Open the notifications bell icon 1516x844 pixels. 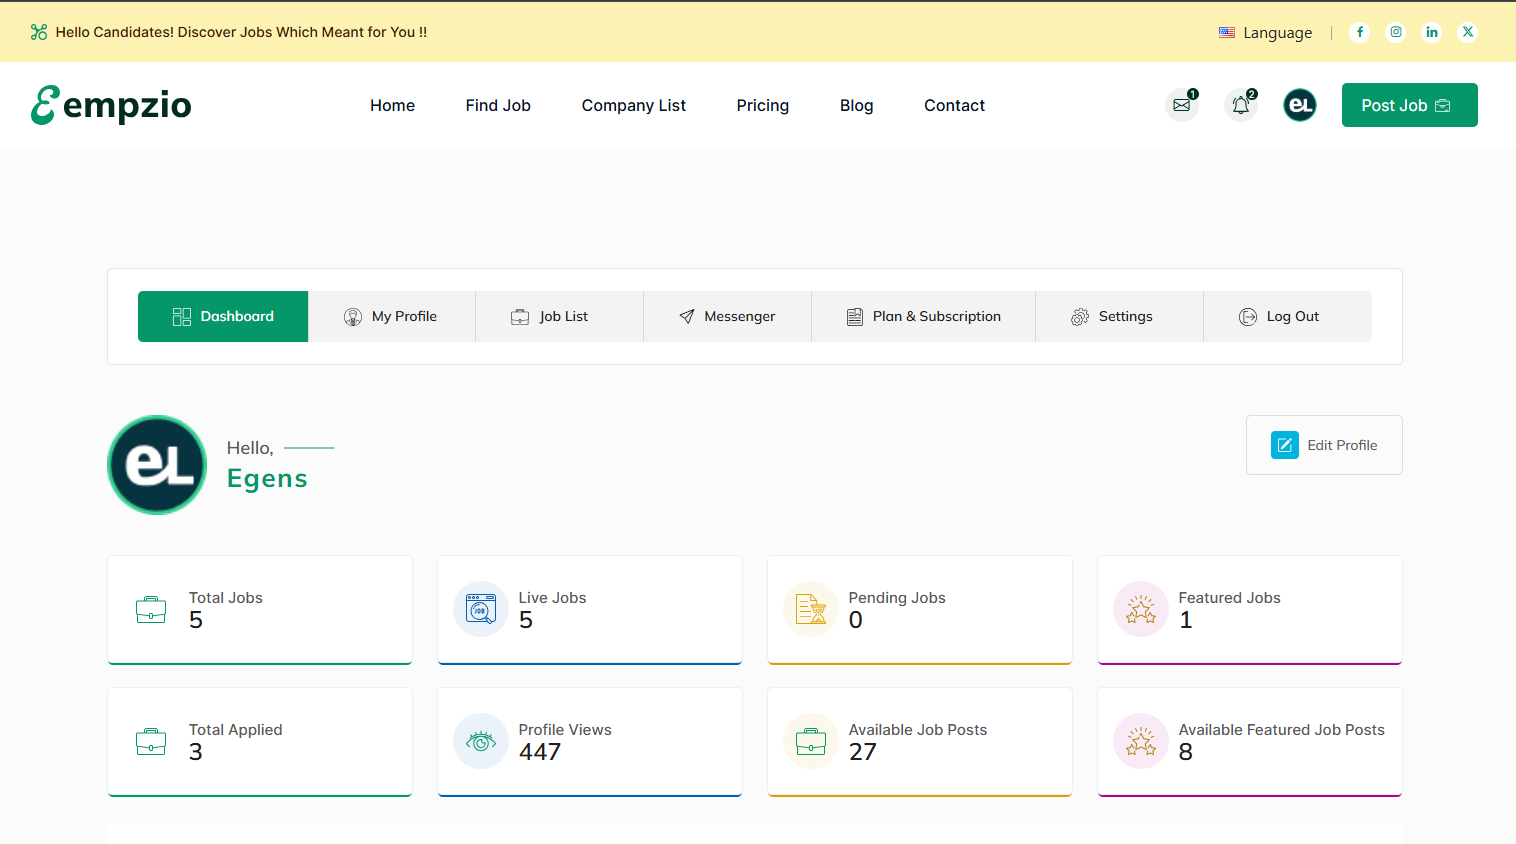[x=1241, y=105]
